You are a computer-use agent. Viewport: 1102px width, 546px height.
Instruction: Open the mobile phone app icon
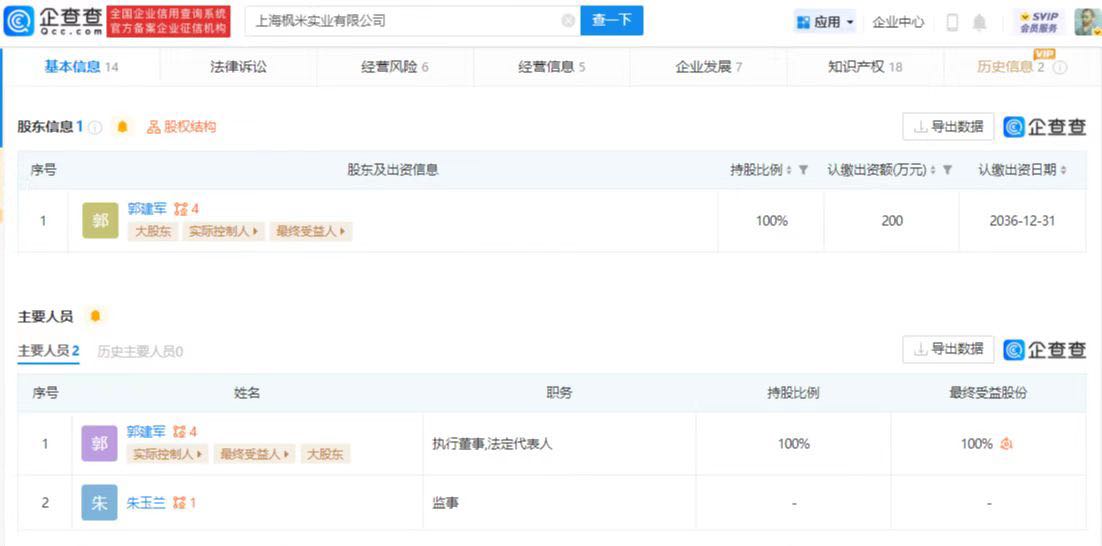pos(952,22)
